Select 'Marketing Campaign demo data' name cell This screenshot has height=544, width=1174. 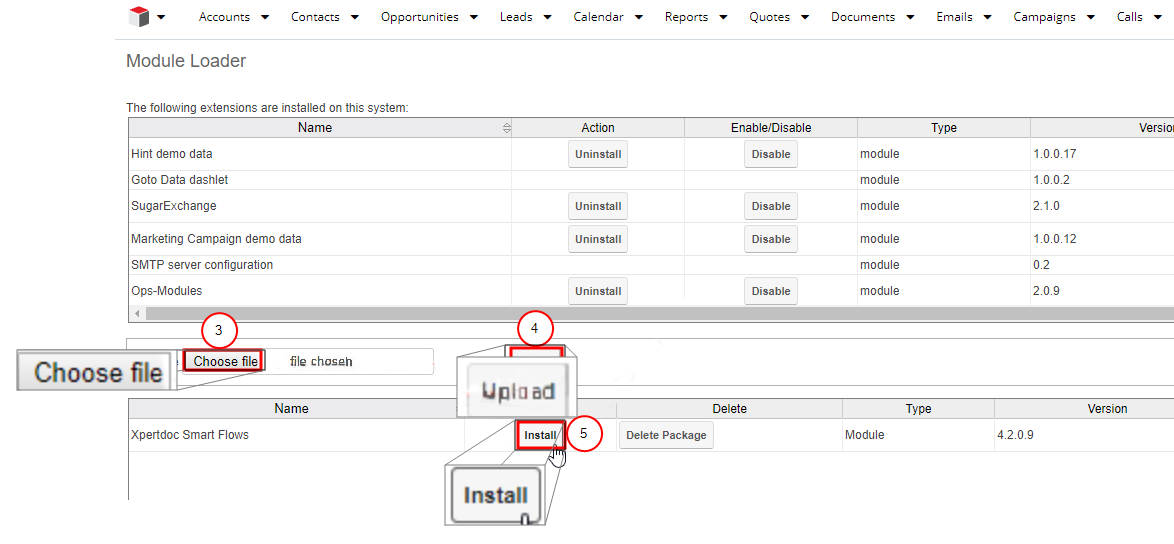216,239
